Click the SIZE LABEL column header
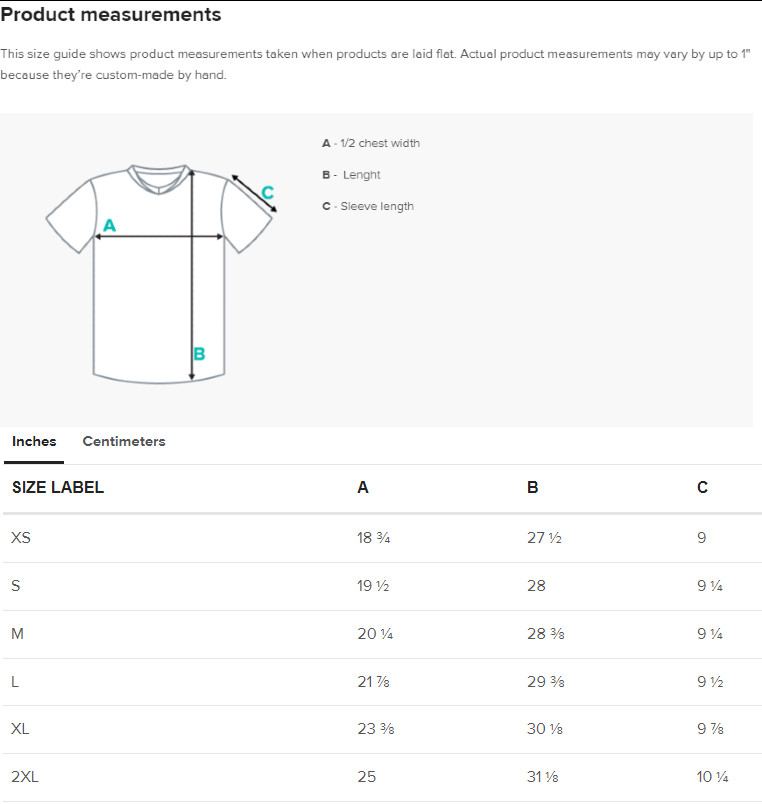 click(x=58, y=488)
